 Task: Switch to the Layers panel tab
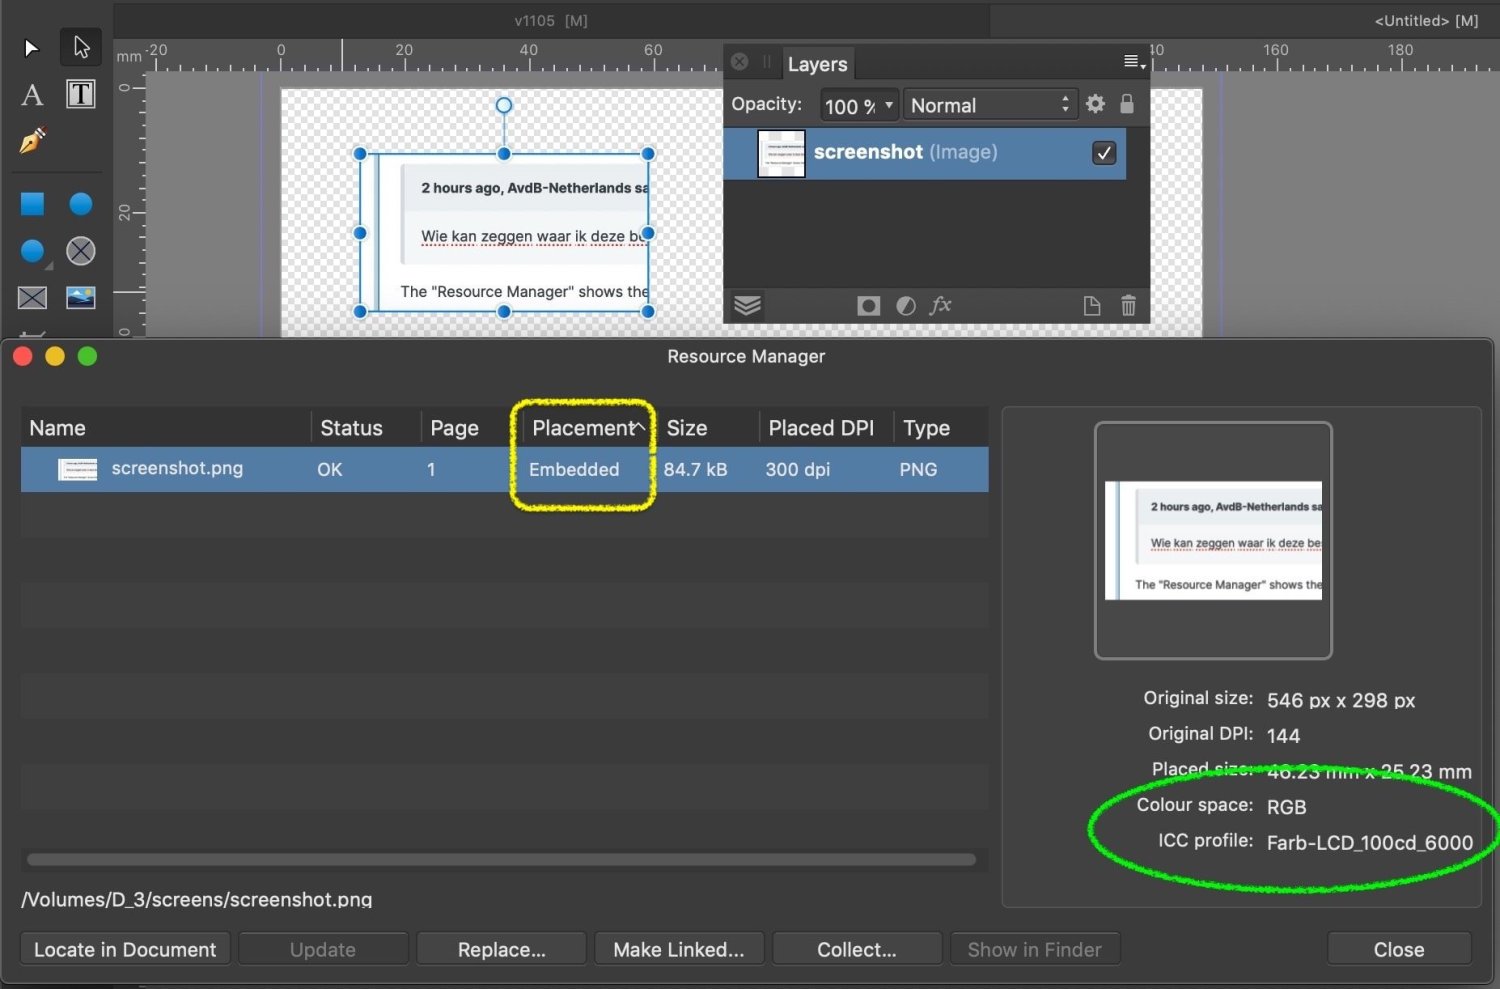[x=817, y=63]
